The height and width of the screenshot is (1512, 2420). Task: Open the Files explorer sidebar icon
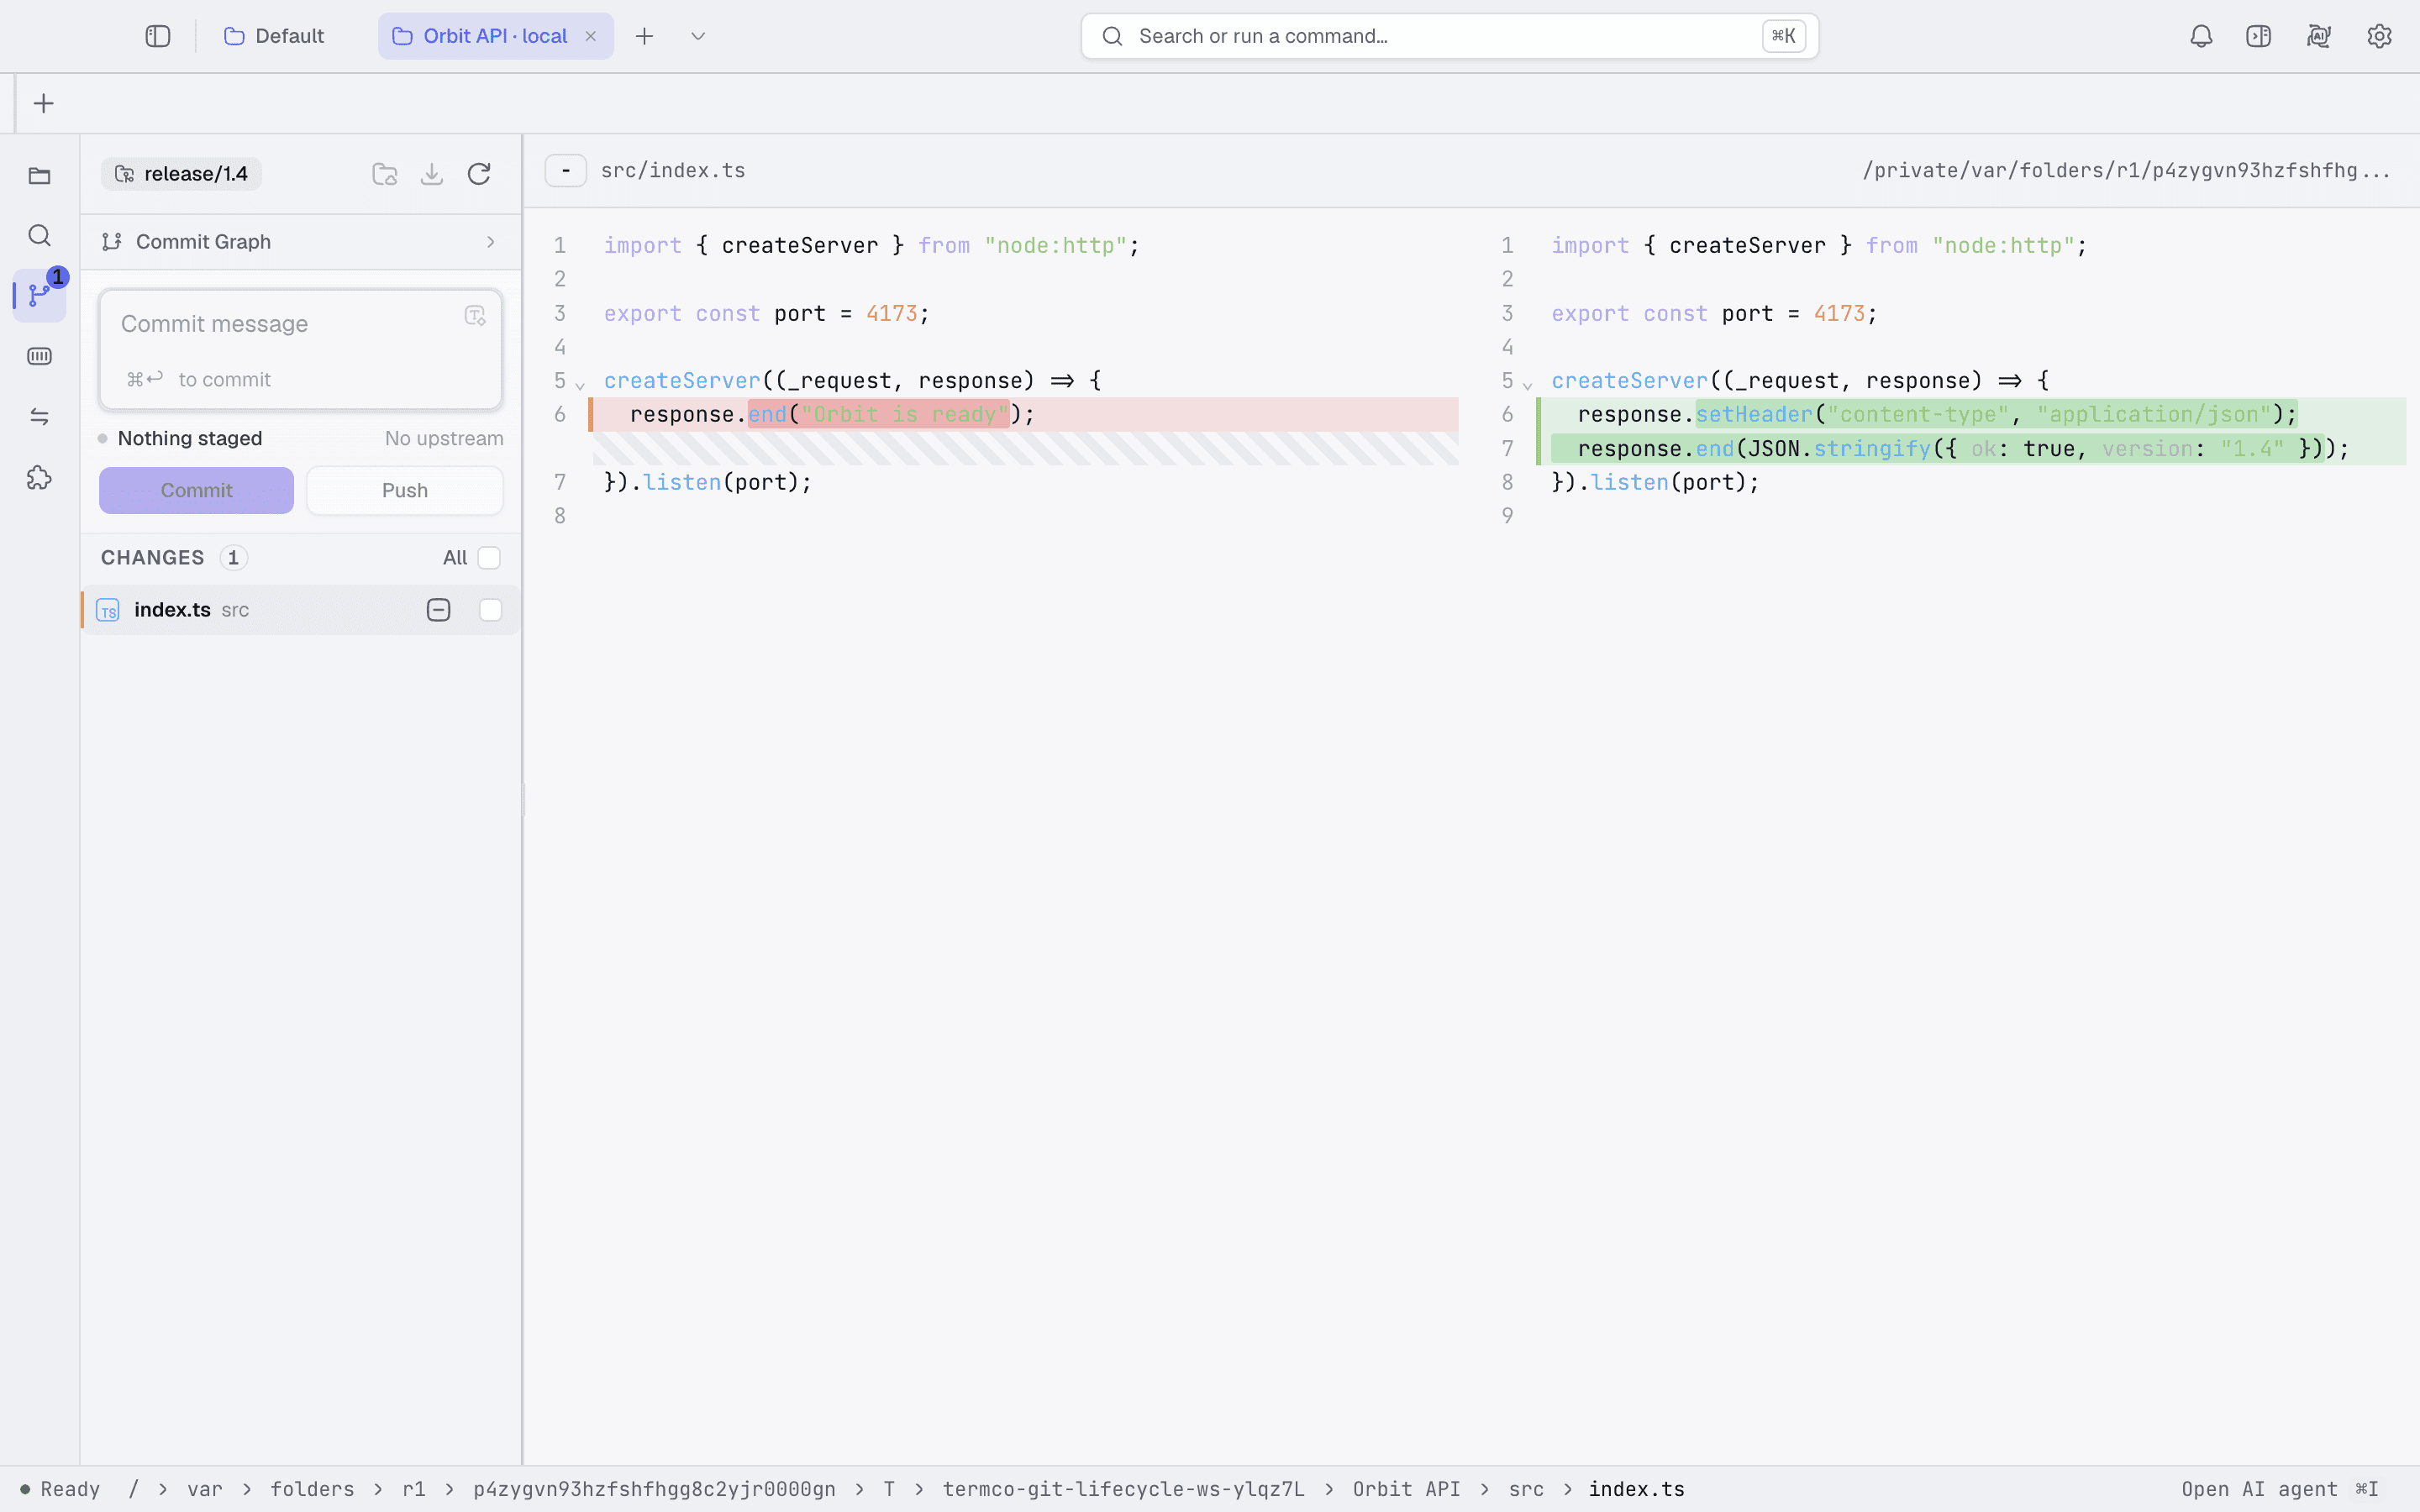[39, 176]
